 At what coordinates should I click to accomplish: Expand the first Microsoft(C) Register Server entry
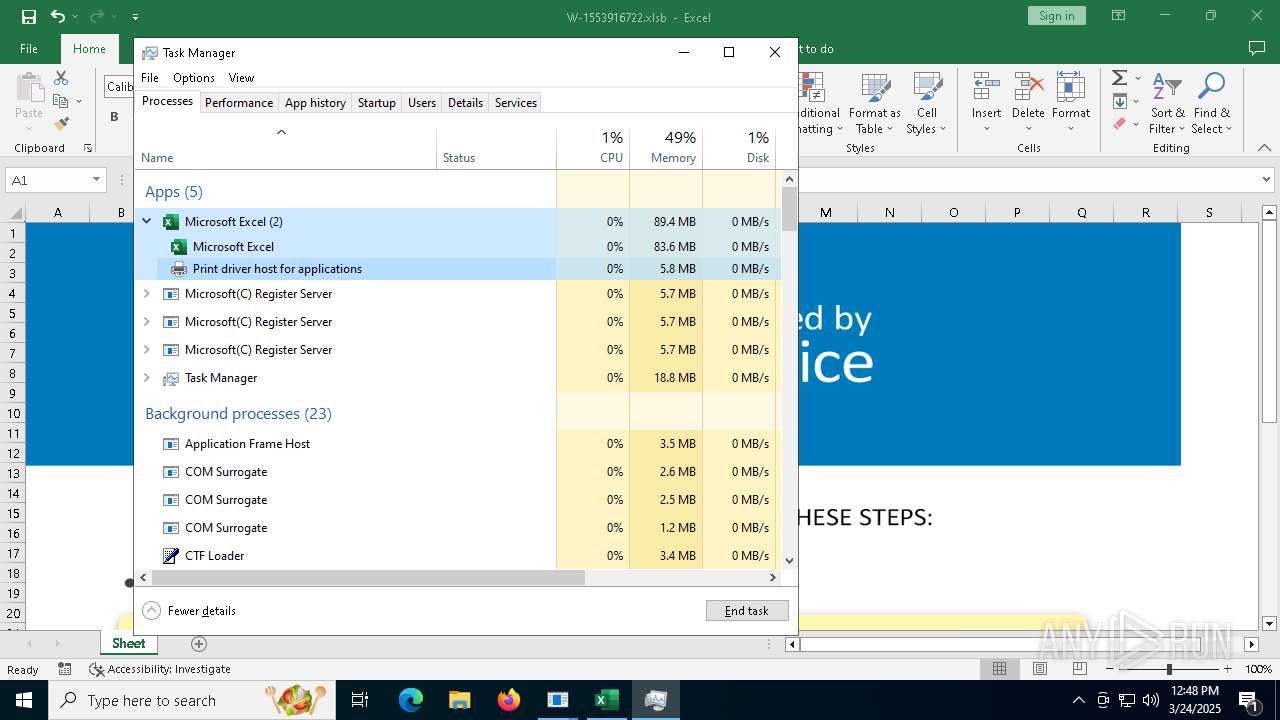[x=147, y=294]
